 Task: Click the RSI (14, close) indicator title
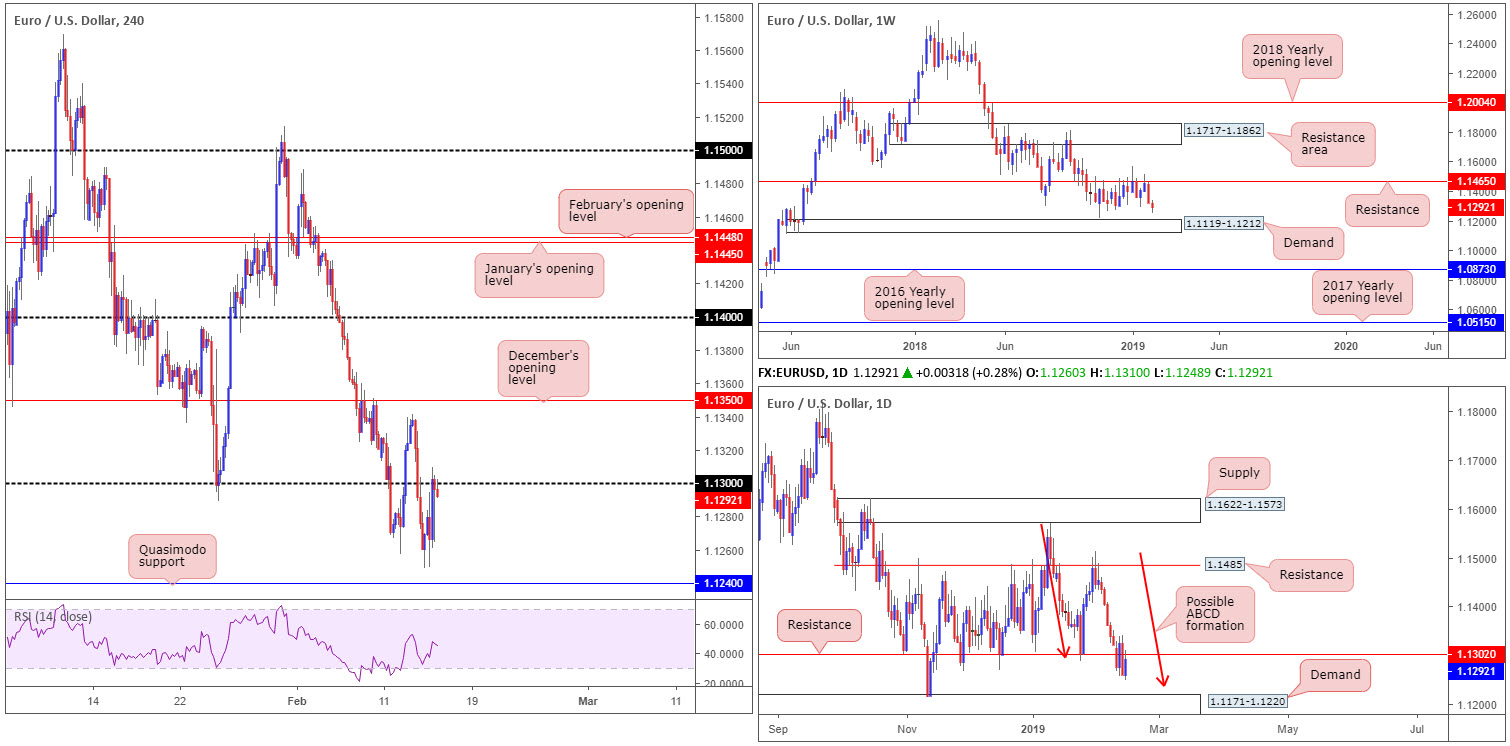(52, 616)
